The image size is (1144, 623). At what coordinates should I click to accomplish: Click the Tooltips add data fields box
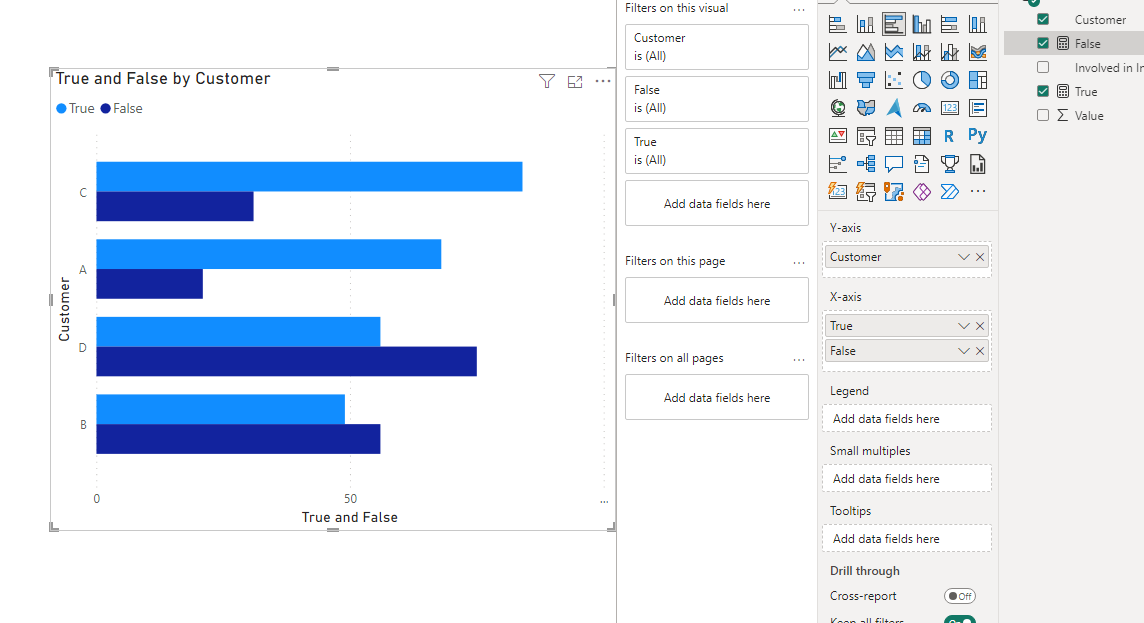coord(907,538)
